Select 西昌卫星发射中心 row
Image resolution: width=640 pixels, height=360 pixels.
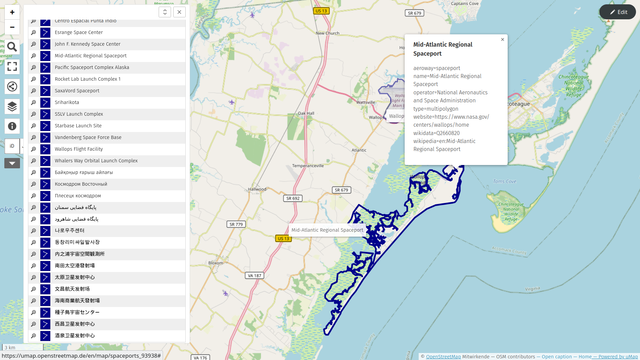click(107, 324)
